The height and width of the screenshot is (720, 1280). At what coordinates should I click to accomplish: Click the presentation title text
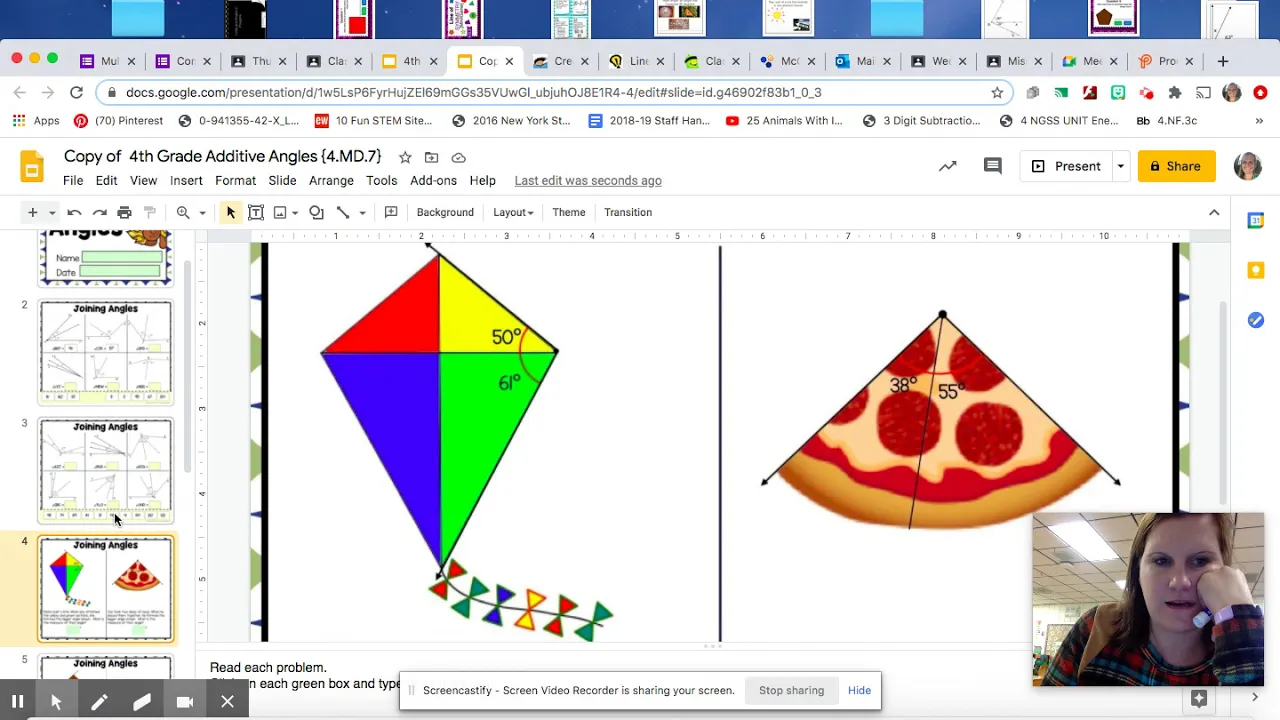(223, 157)
